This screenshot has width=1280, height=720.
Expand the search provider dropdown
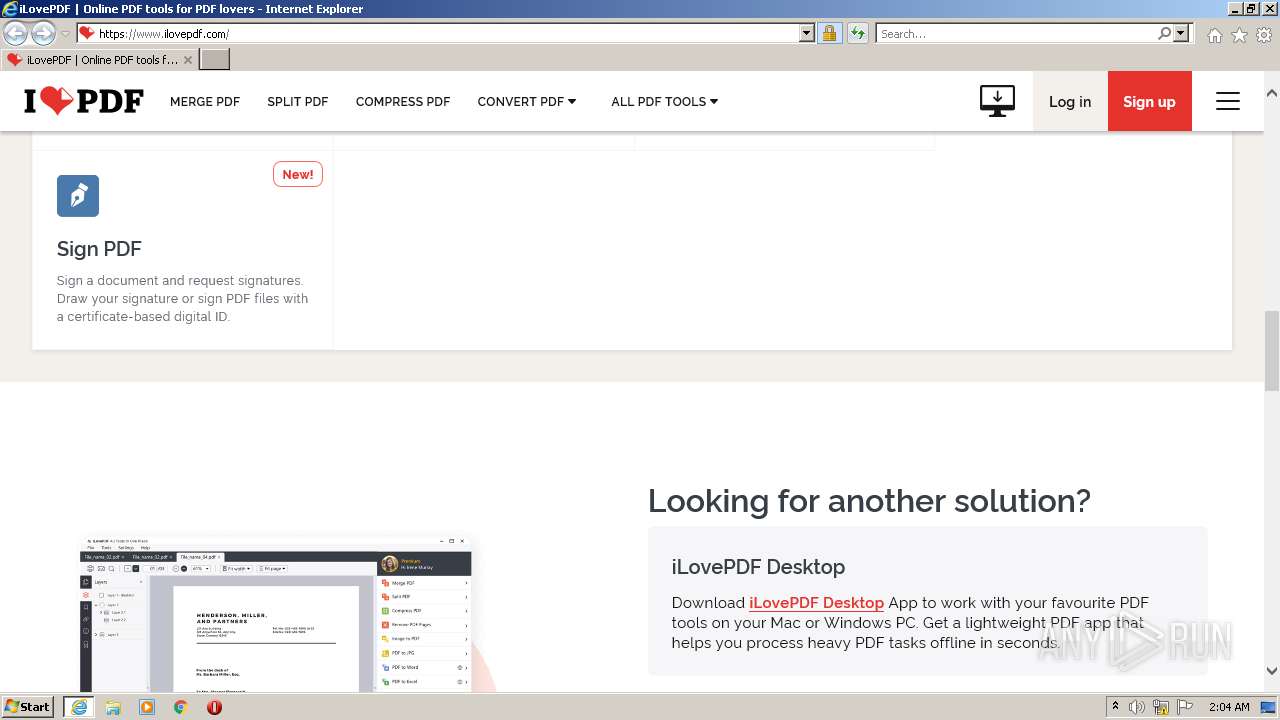pyautogui.click(x=1181, y=33)
